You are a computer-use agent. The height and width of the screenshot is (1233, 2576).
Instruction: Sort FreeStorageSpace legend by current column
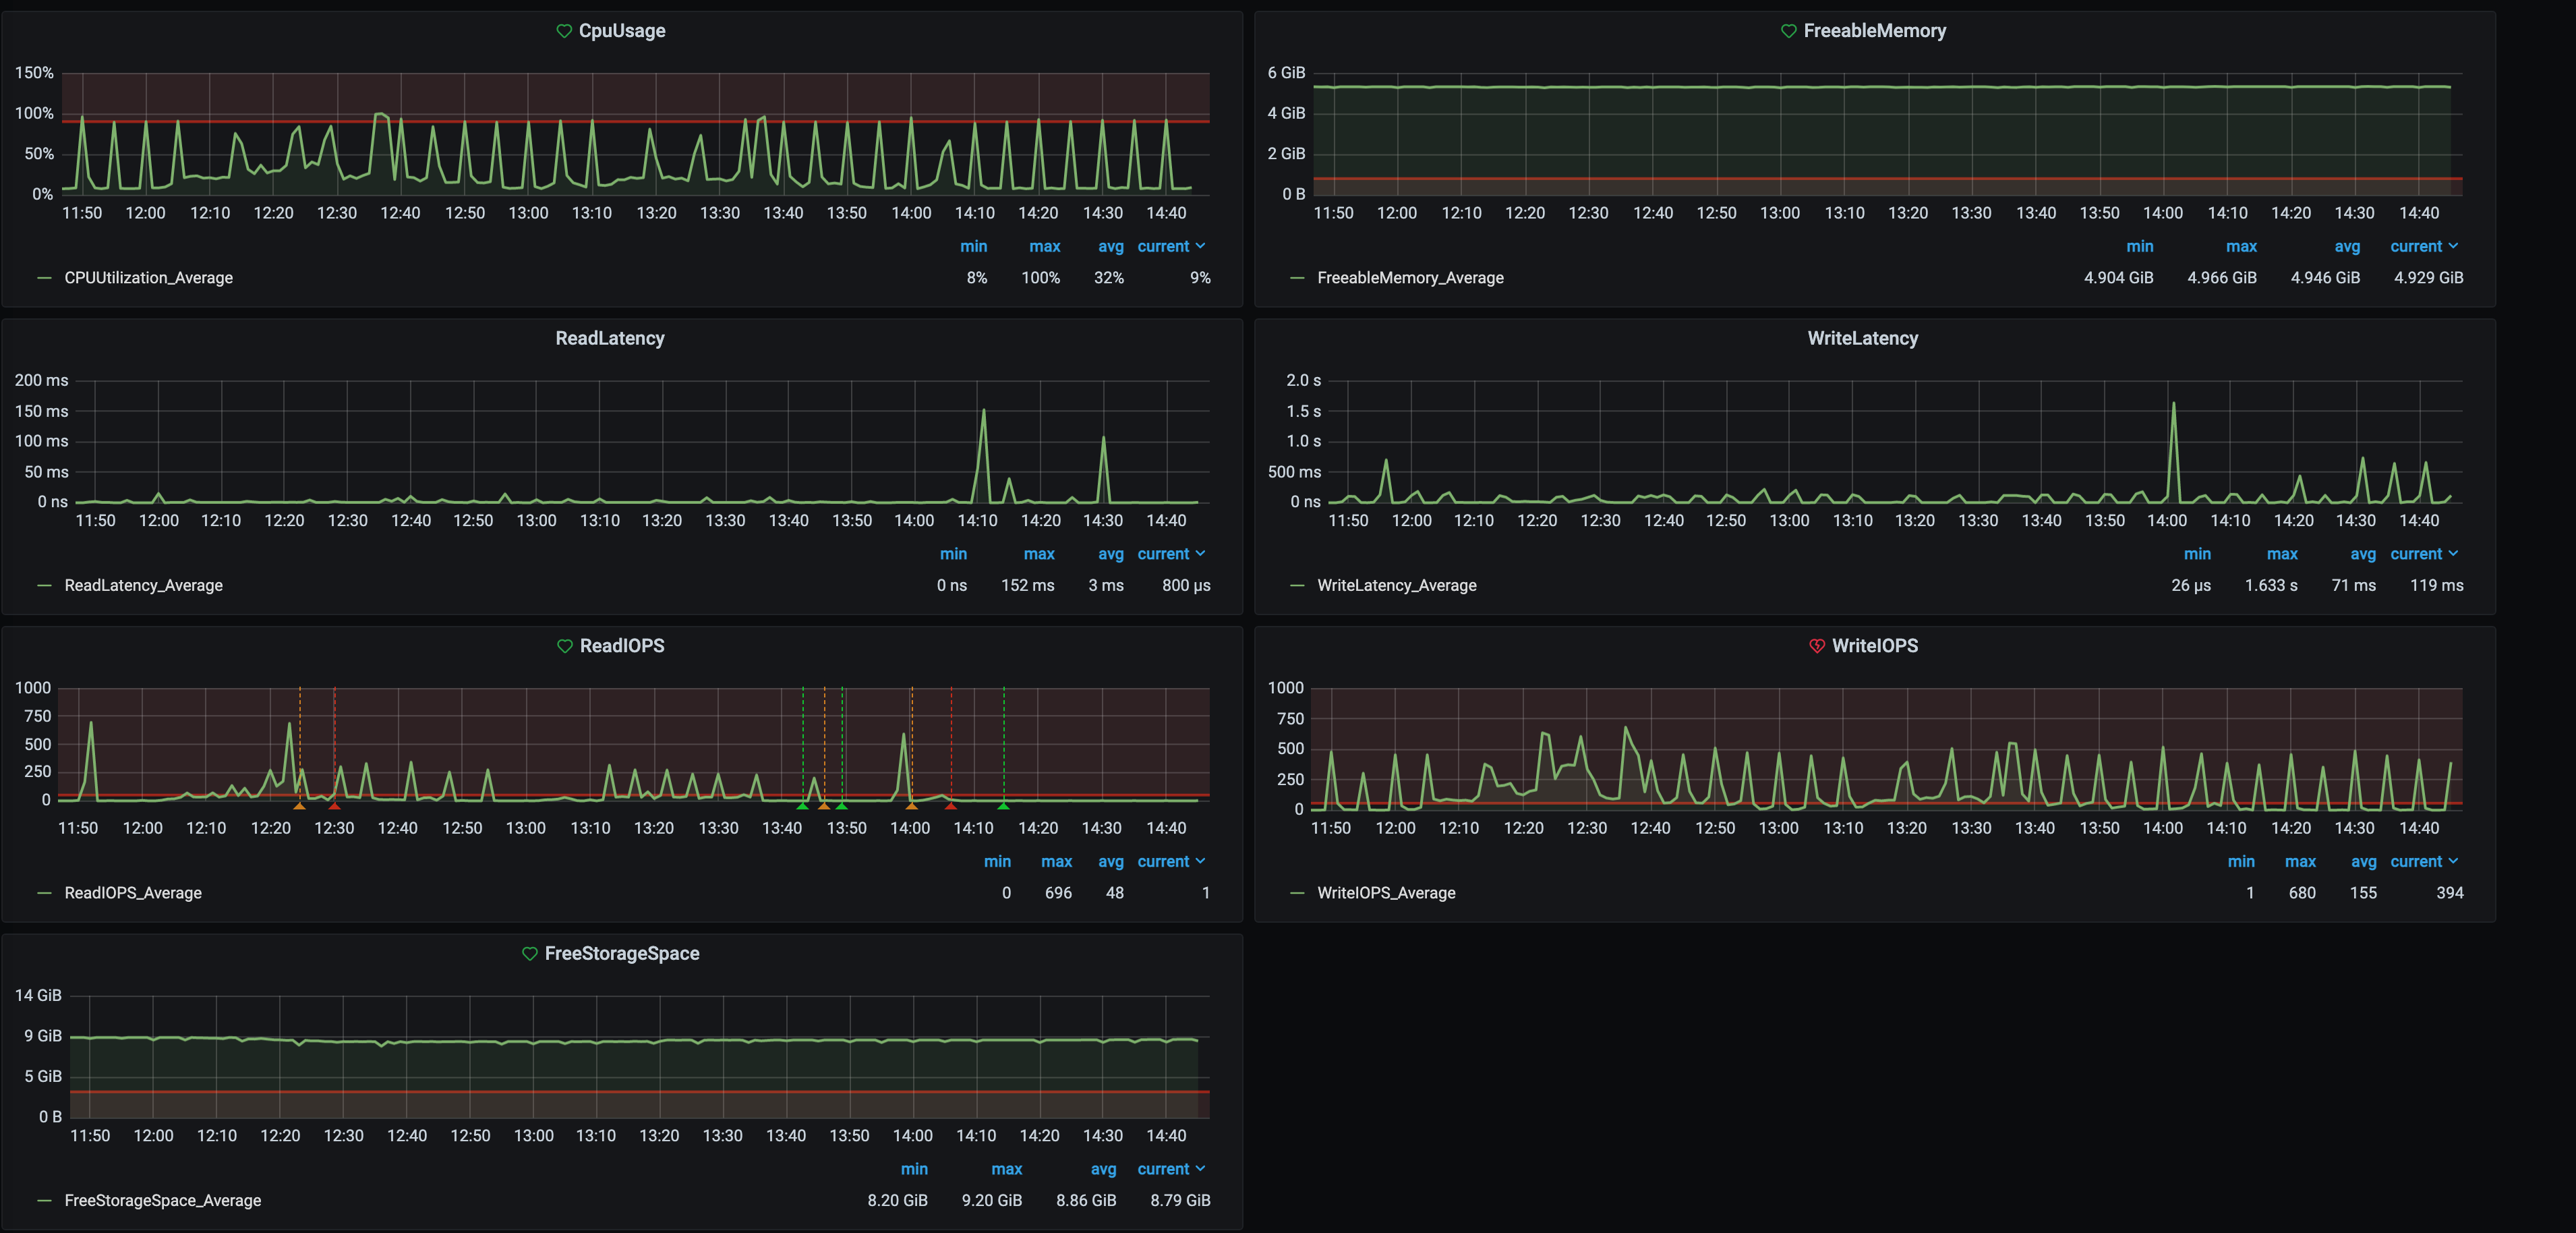pos(1171,1170)
